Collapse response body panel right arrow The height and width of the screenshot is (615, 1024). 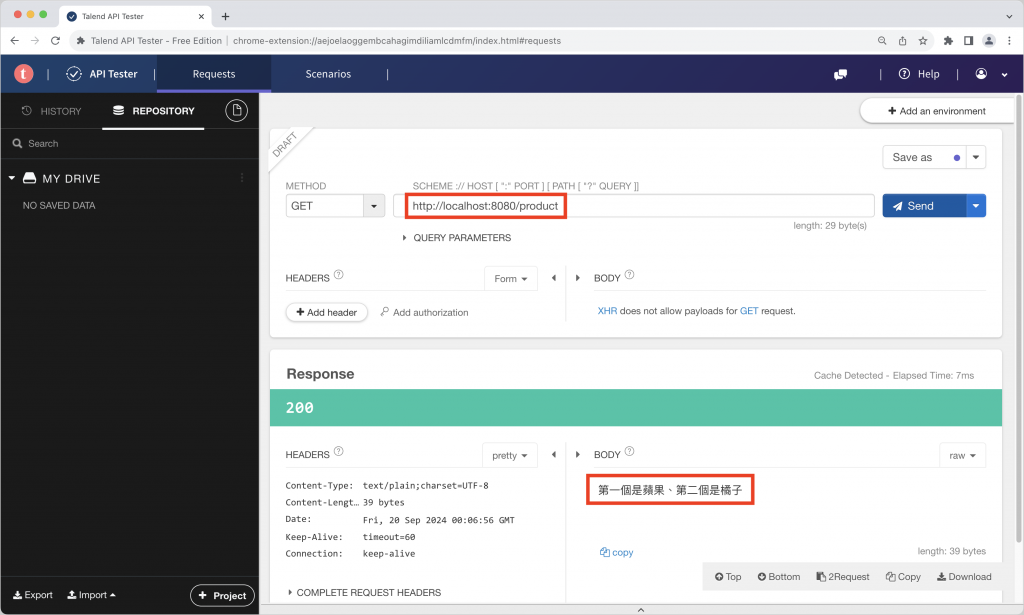[x=577, y=454]
